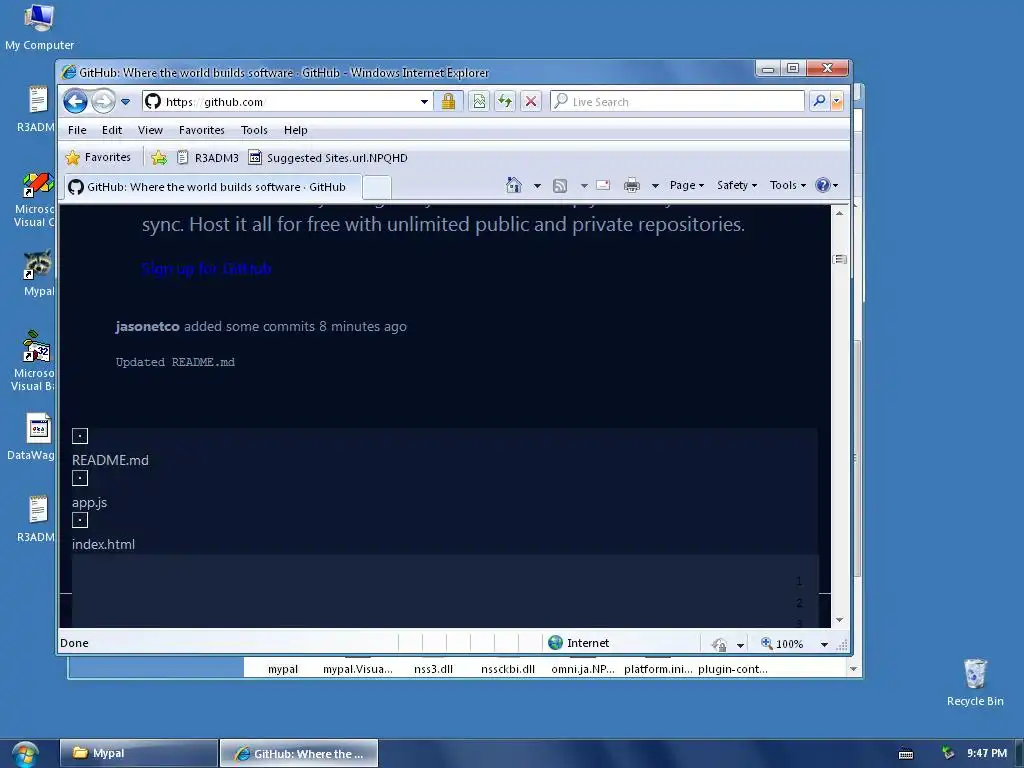Click the on-screen keyboard tray icon
The height and width of the screenshot is (768, 1024).
(x=906, y=754)
